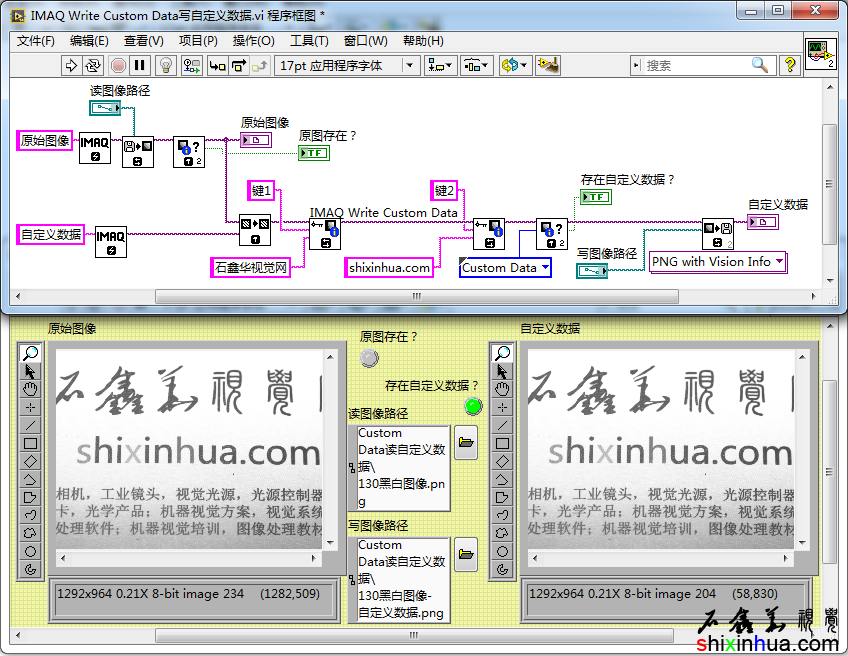Clean up the diagram with the broom icon
This screenshot has width=848, height=656.
click(x=548, y=66)
